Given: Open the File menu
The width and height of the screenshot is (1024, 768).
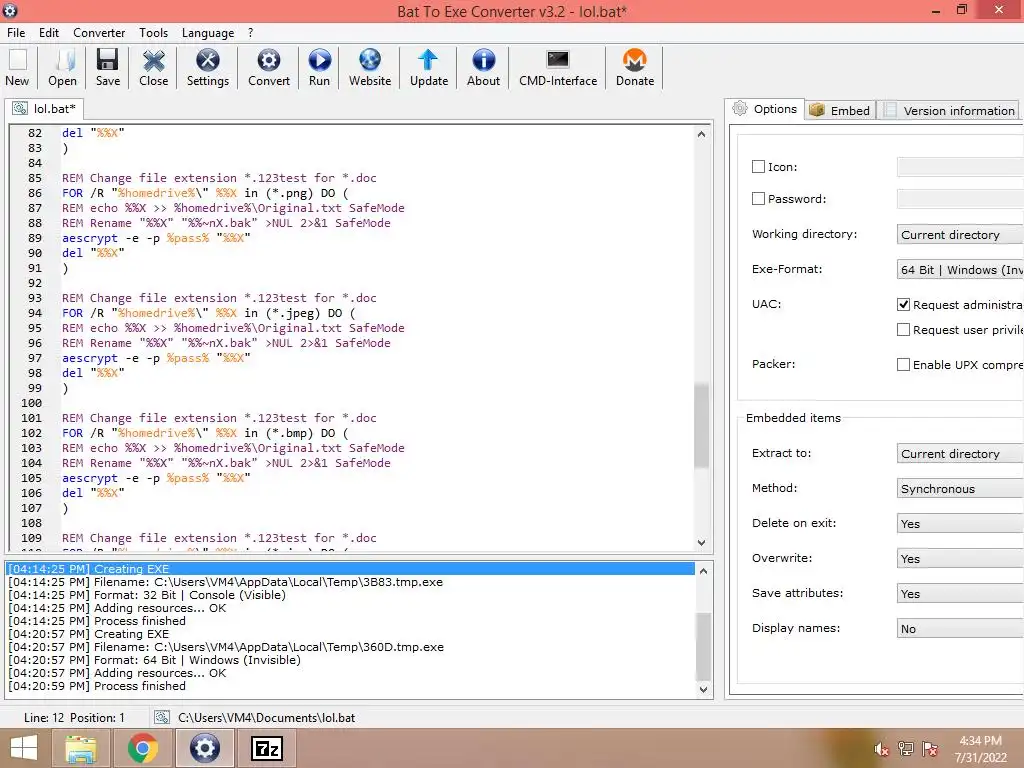Looking at the screenshot, I should tap(16, 33).
